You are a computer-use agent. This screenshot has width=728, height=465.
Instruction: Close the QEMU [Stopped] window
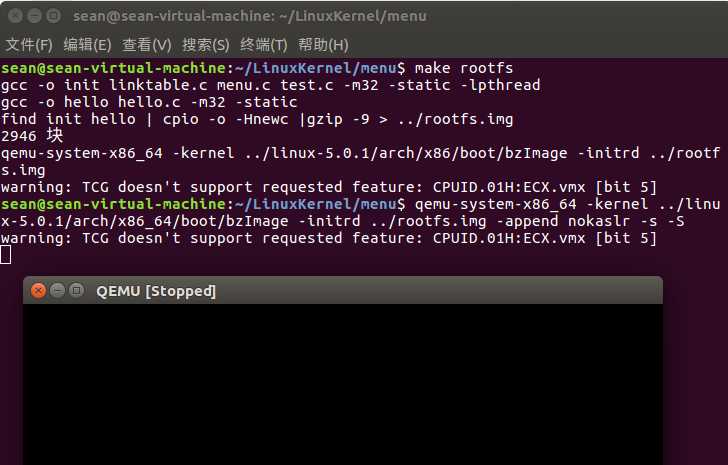[39, 291]
